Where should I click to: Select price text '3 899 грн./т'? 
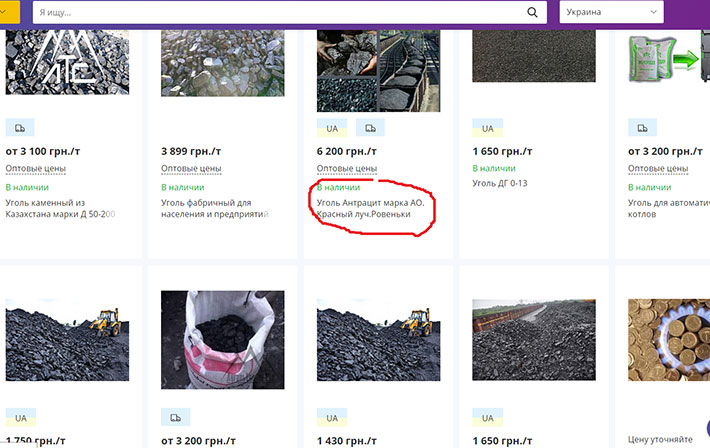tap(191, 151)
